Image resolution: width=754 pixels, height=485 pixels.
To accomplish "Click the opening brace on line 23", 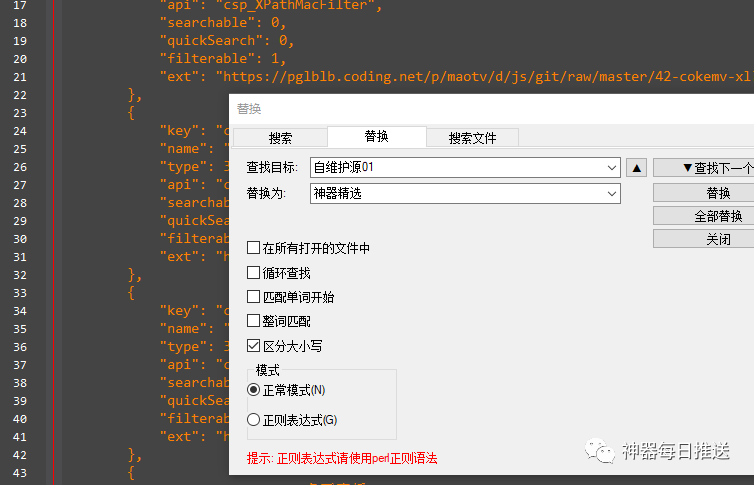I will [x=131, y=113].
